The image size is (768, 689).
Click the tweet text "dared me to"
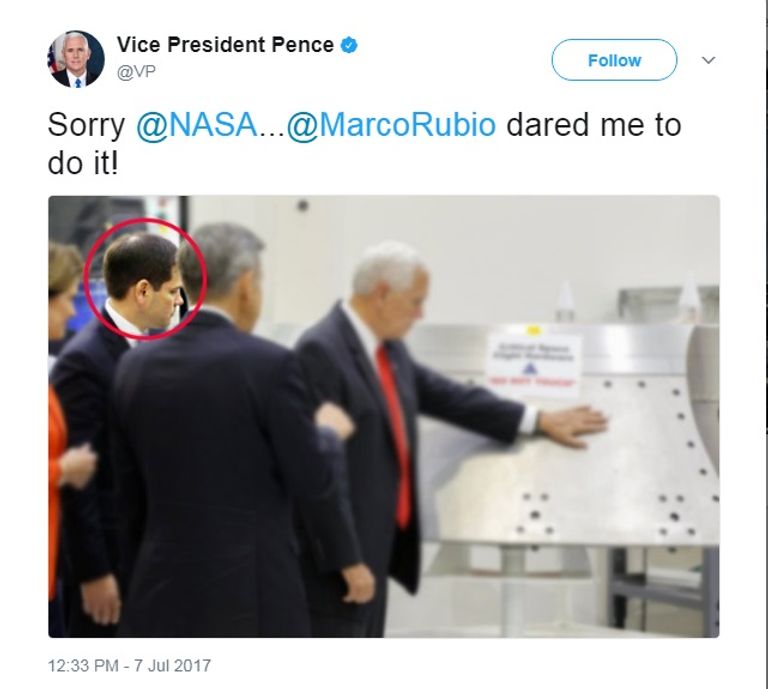tap(594, 124)
